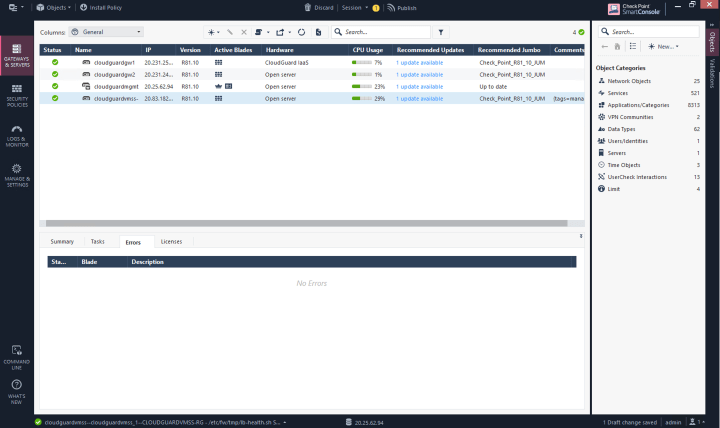
Task: Click the New gateway star icon
Action: pos(211,32)
